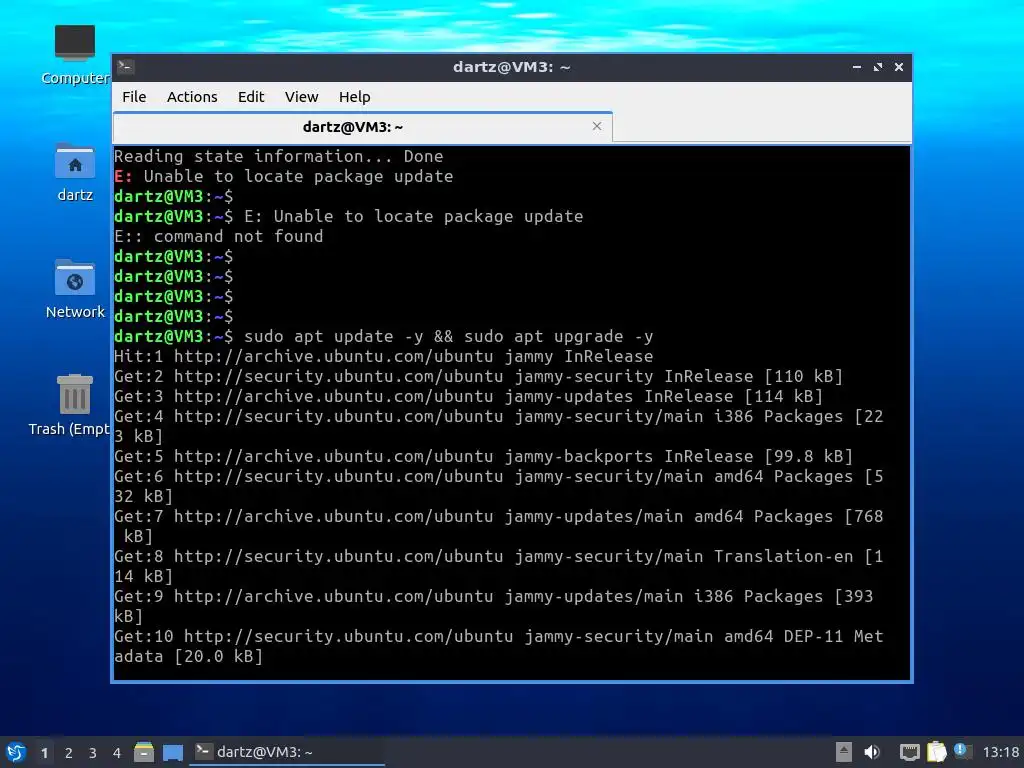This screenshot has height=768, width=1024.
Task: Launch the file manager from the taskbar
Action: pos(144,752)
